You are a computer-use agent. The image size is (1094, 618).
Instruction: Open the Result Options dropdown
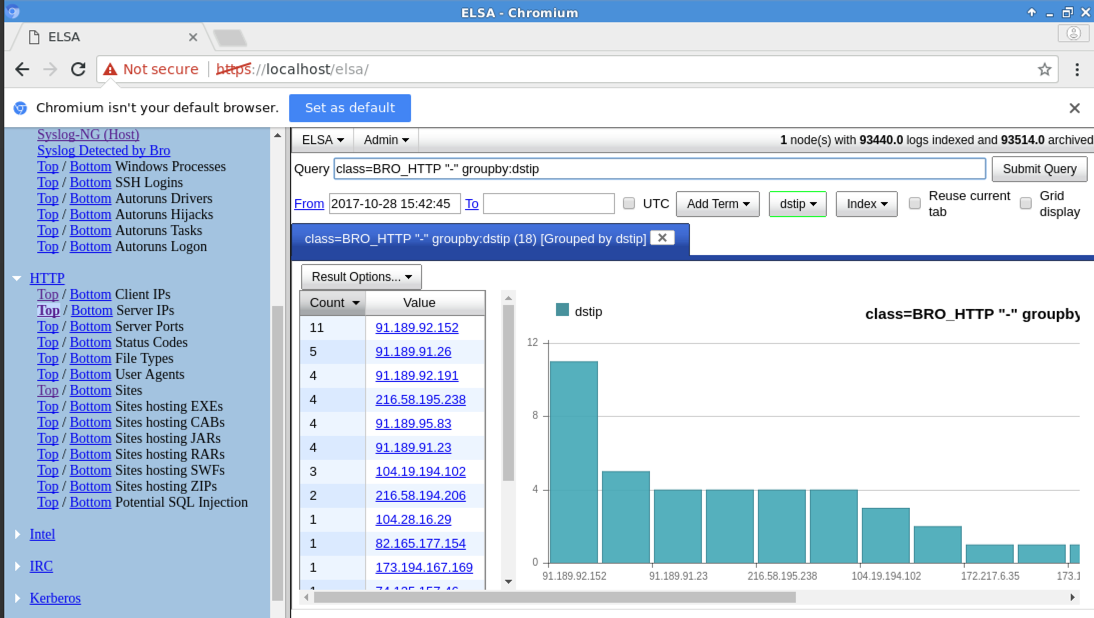(x=361, y=277)
